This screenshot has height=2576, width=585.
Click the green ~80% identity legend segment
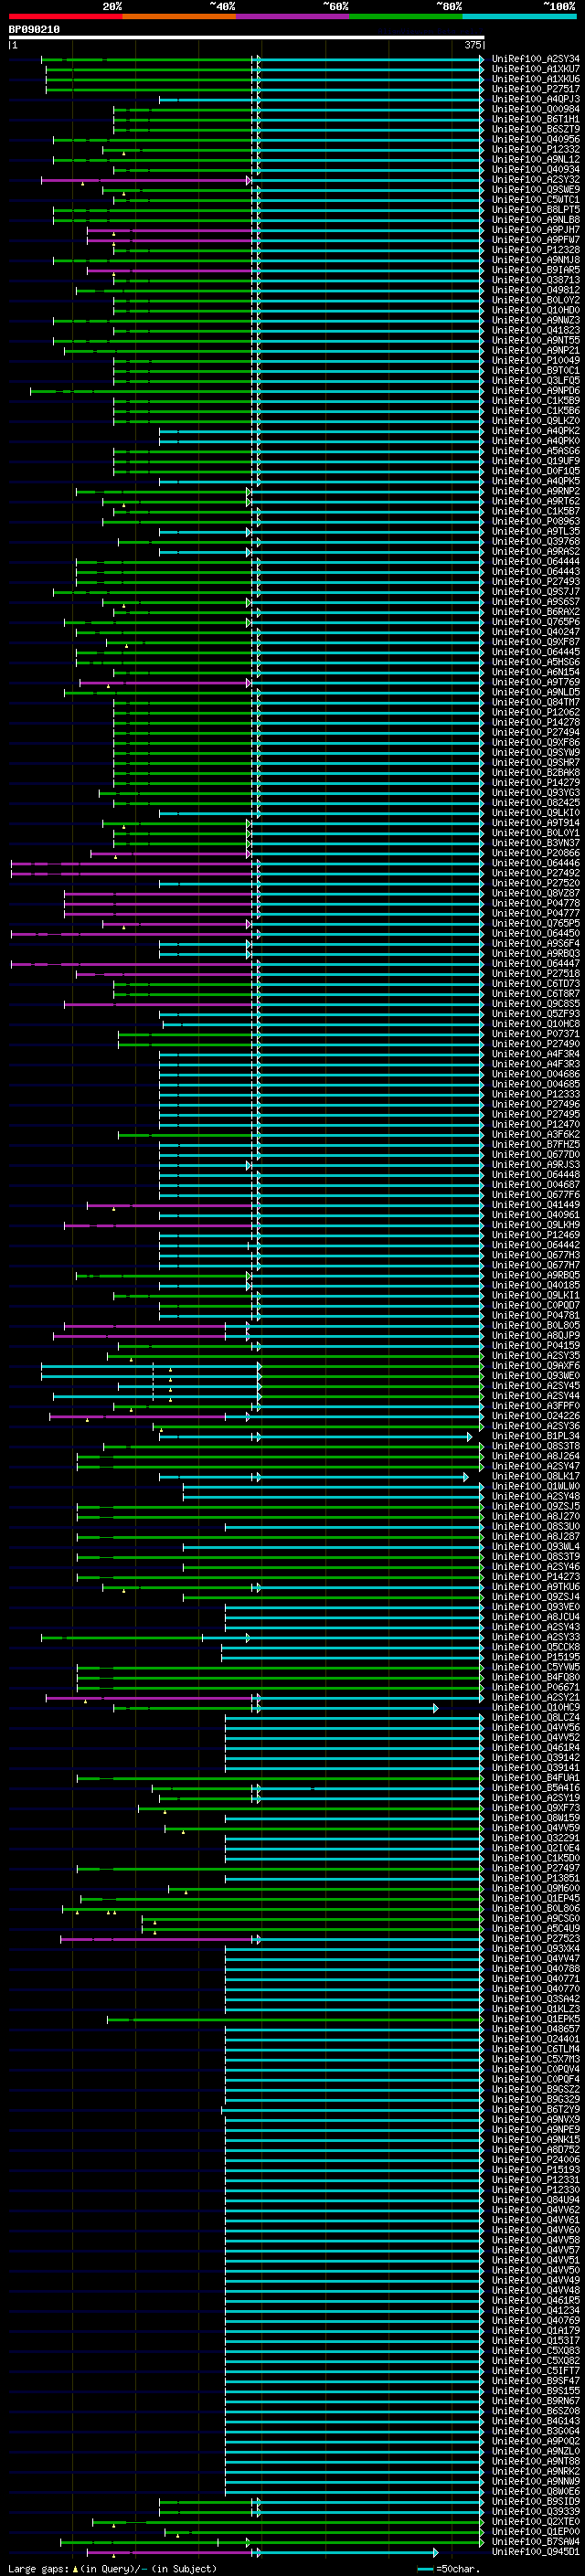pyautogui.click(x=405, y=16)
